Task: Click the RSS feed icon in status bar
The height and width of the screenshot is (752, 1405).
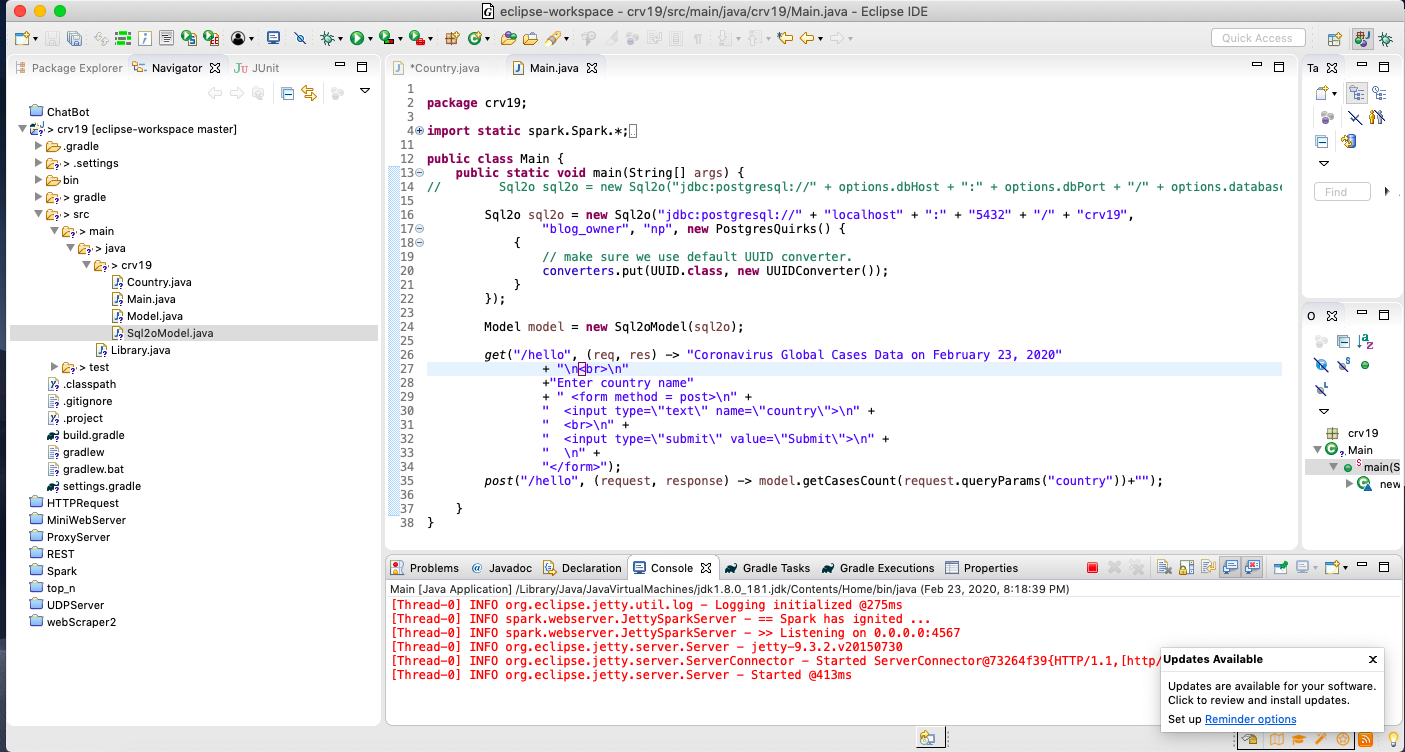Action: tap(1366, 740)
